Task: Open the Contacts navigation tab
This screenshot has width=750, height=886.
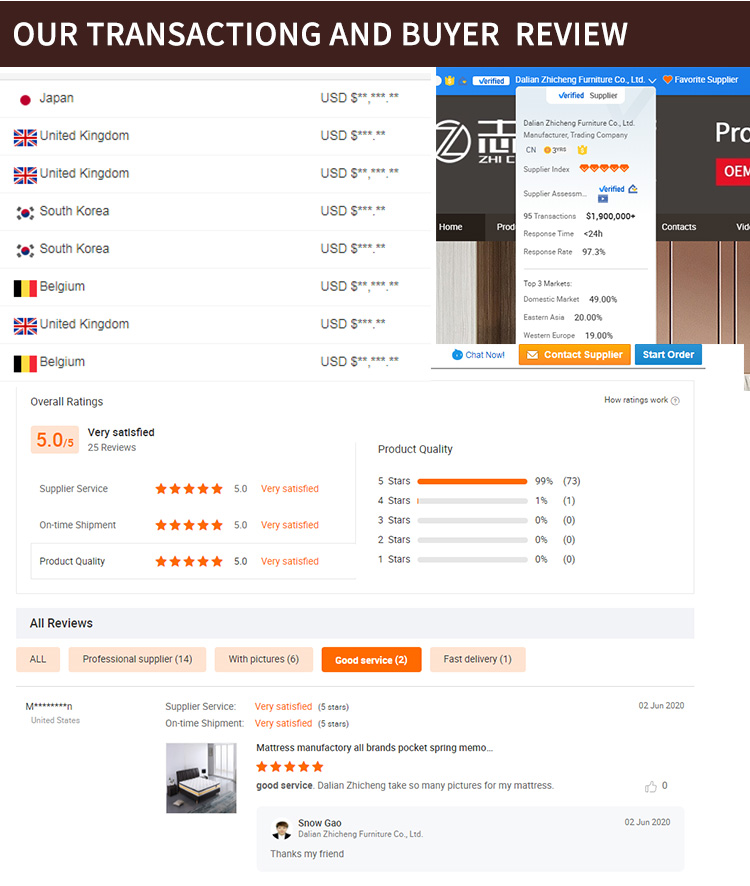Action: [x=678, y=227]
